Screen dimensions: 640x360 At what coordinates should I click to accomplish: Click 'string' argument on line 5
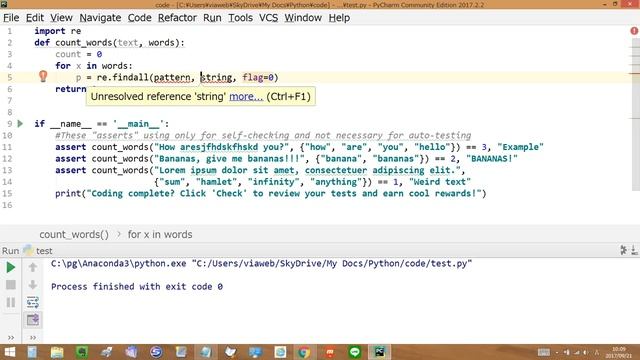click(216, 77)
